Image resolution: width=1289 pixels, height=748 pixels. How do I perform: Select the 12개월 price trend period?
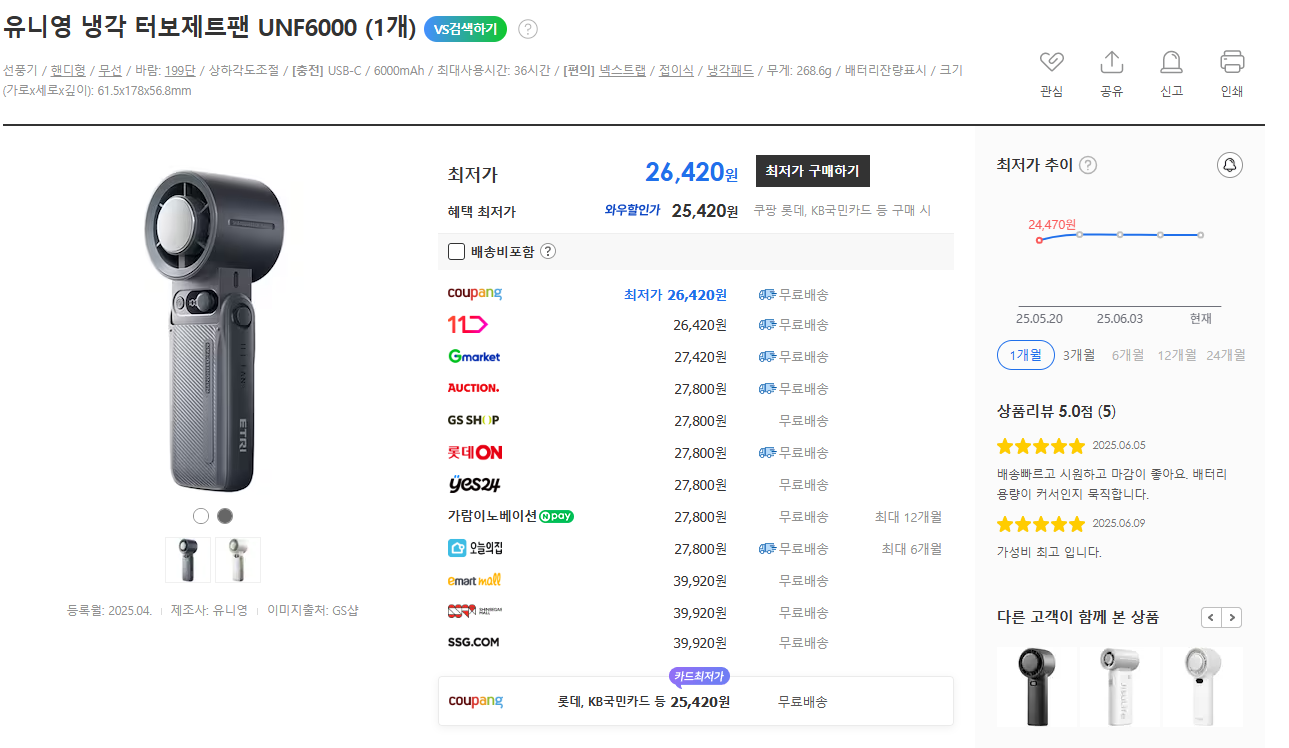[x=1177, y=355]
